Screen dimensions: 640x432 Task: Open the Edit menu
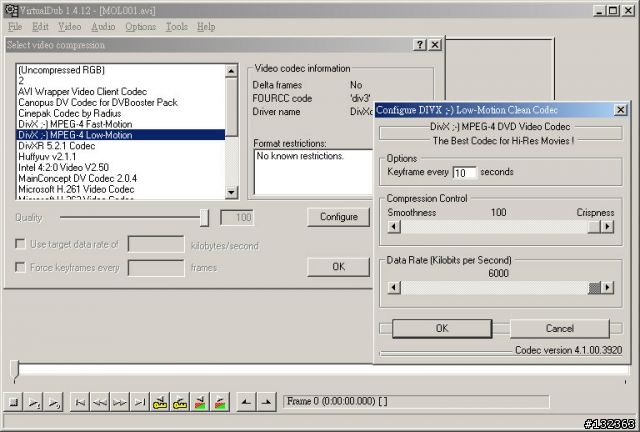click(x=40, y=27)
